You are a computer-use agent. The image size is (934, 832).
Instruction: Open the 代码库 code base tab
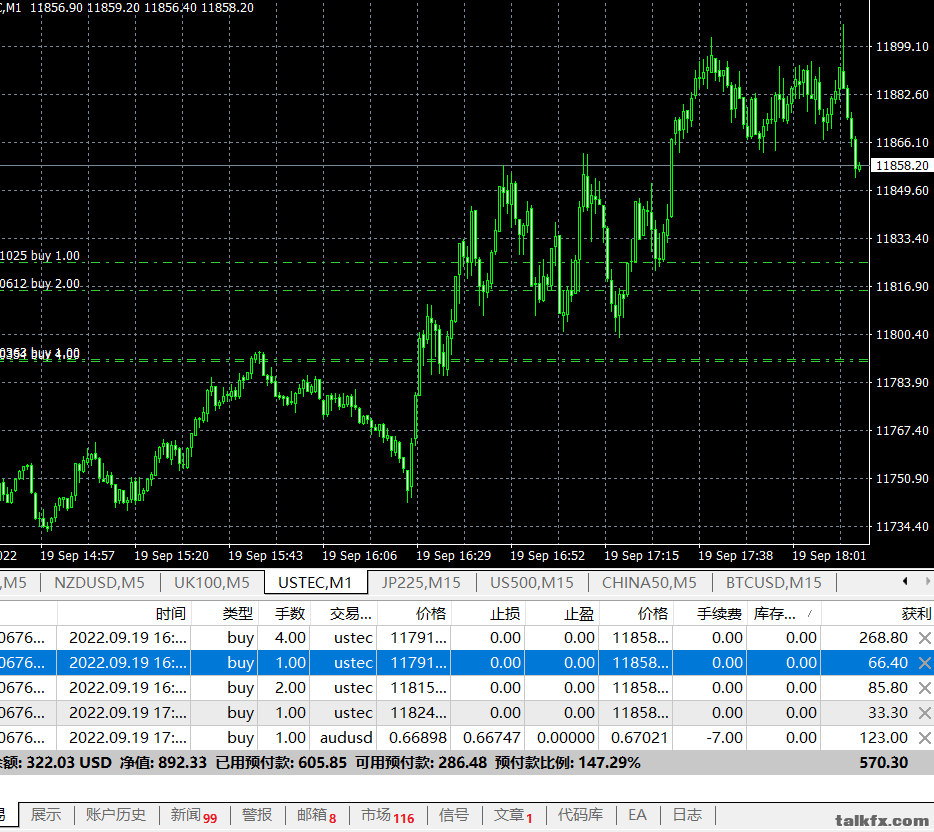click(x=580, y=815)
